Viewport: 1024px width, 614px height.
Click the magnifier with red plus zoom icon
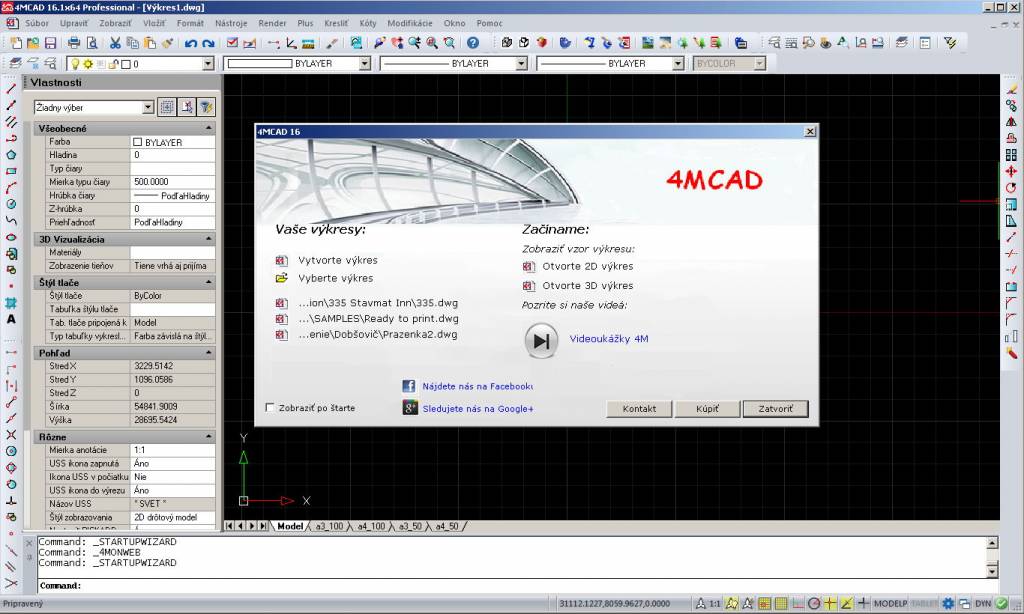432,43
